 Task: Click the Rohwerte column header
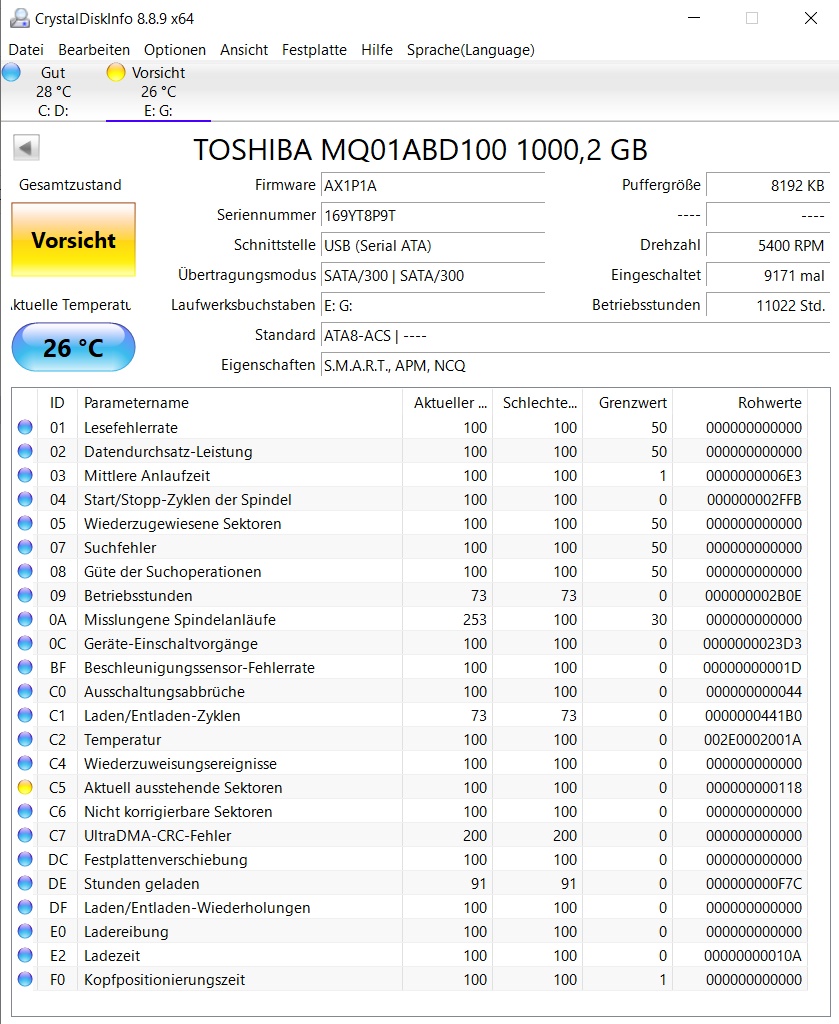[x=739, y=402]
